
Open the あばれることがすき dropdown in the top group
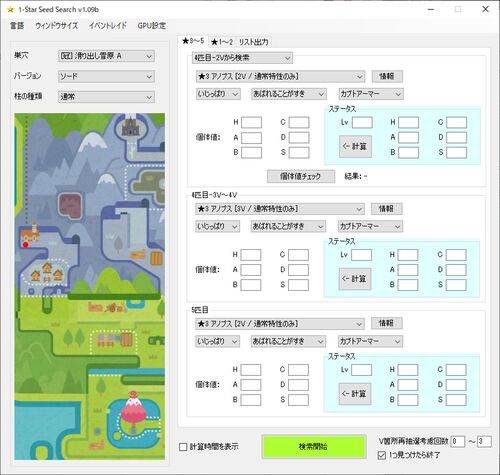tap(289, 94)
